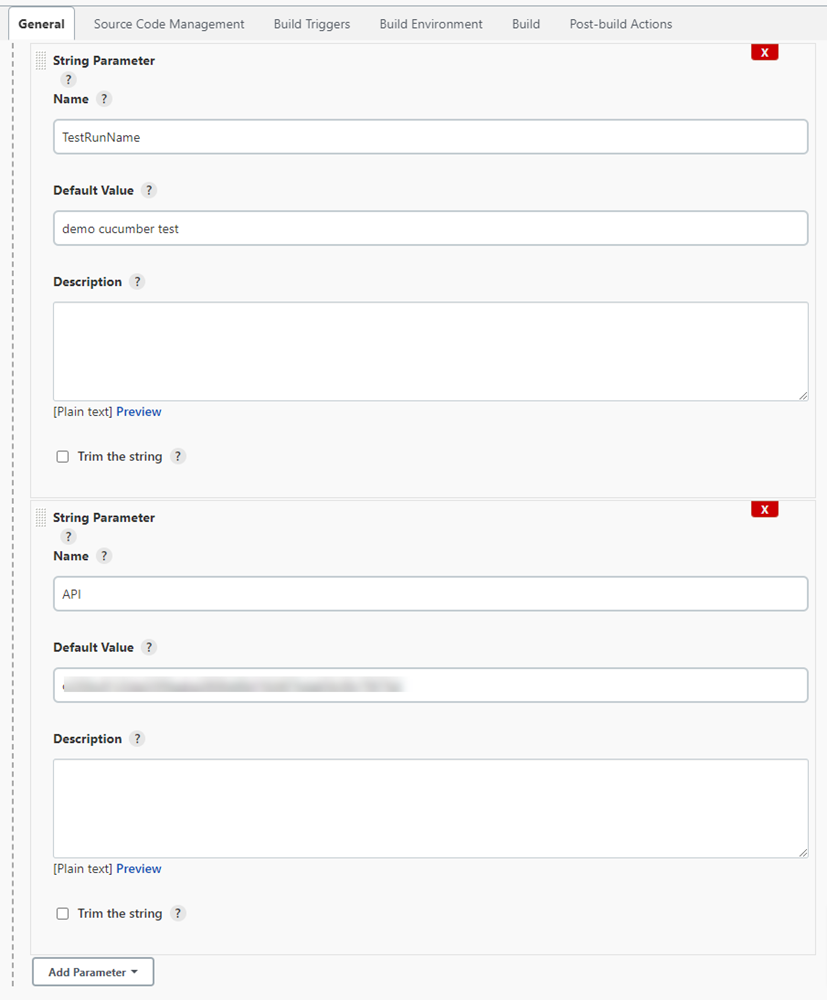Image resolution: width=827 pixels, height=1000 pixels.
Task: Click help icon beside second Description label
Action: tap(137, 739)
